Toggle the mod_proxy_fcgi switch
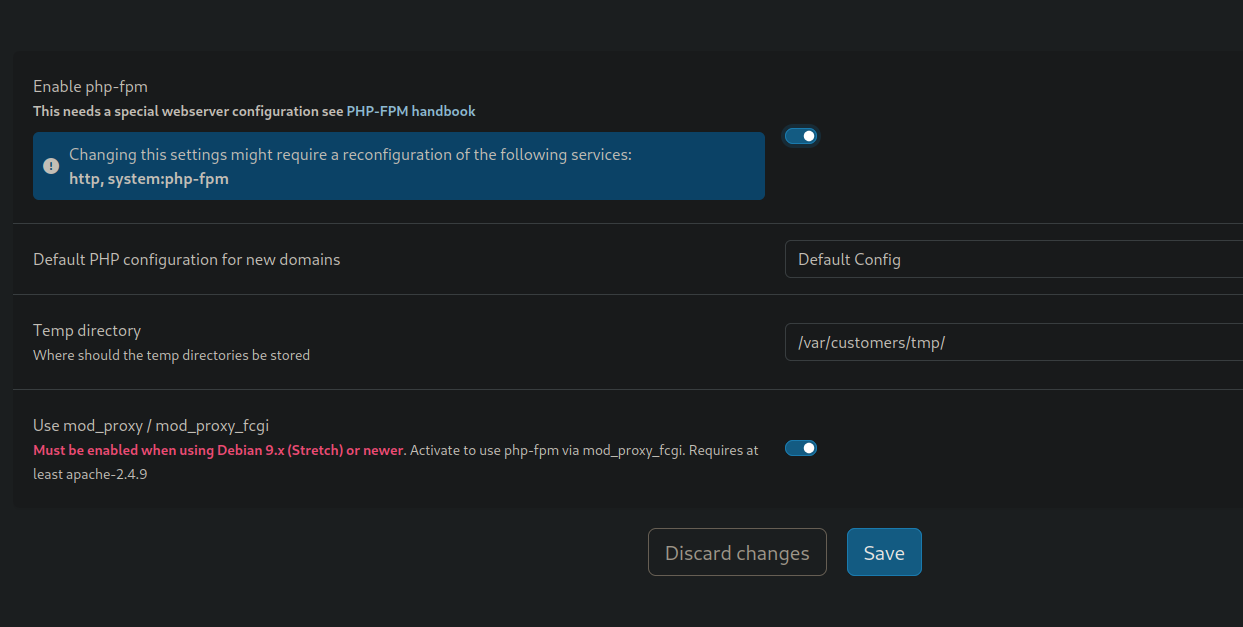Image resolution: width=1243 pixels, height=627 pixels. pos(801,448)
